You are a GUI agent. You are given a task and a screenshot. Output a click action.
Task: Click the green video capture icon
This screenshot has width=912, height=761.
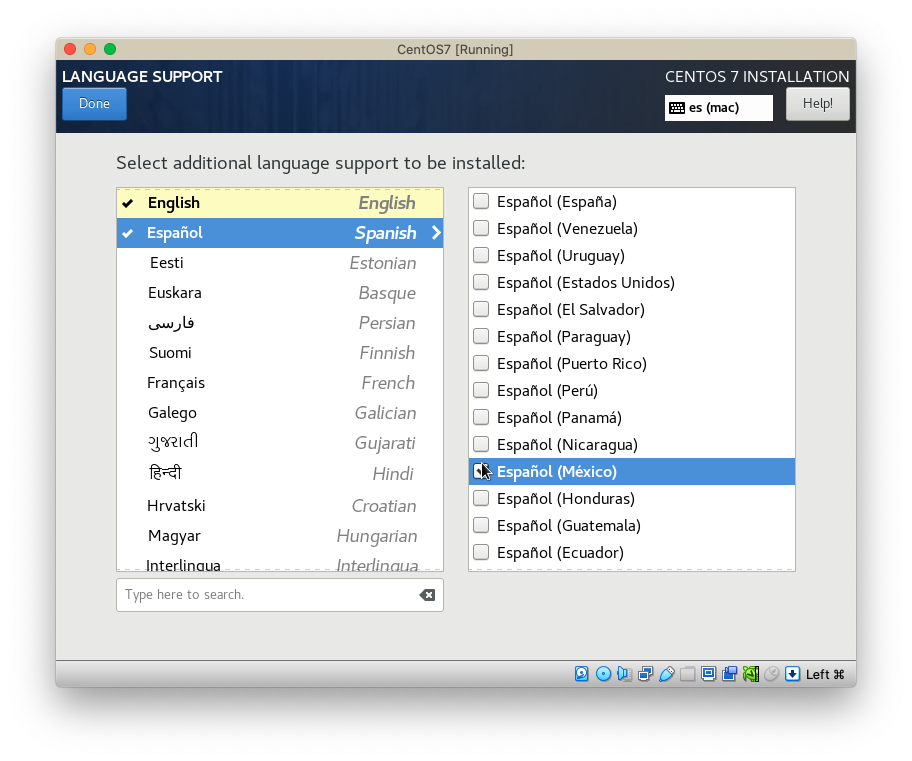click(750, 674)
